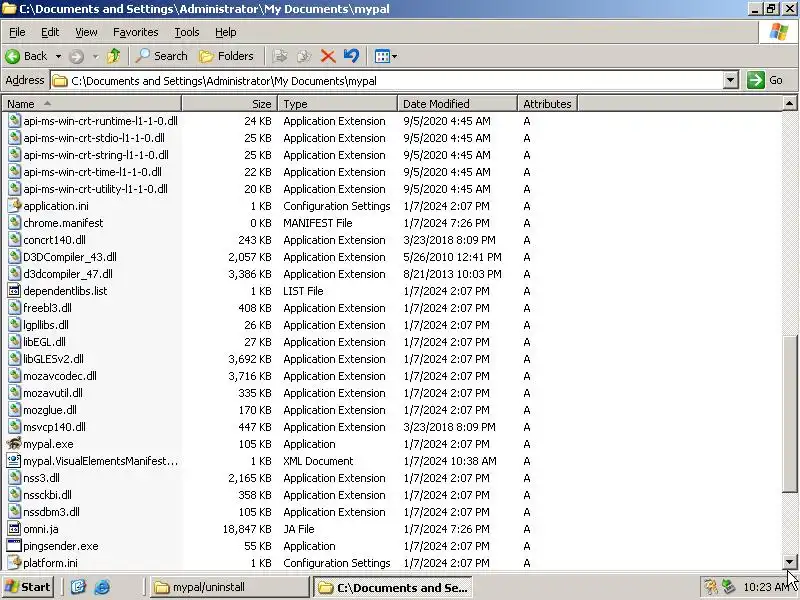Select file freebl3.dll
The image size is (800, 600).
click(47, 308)
